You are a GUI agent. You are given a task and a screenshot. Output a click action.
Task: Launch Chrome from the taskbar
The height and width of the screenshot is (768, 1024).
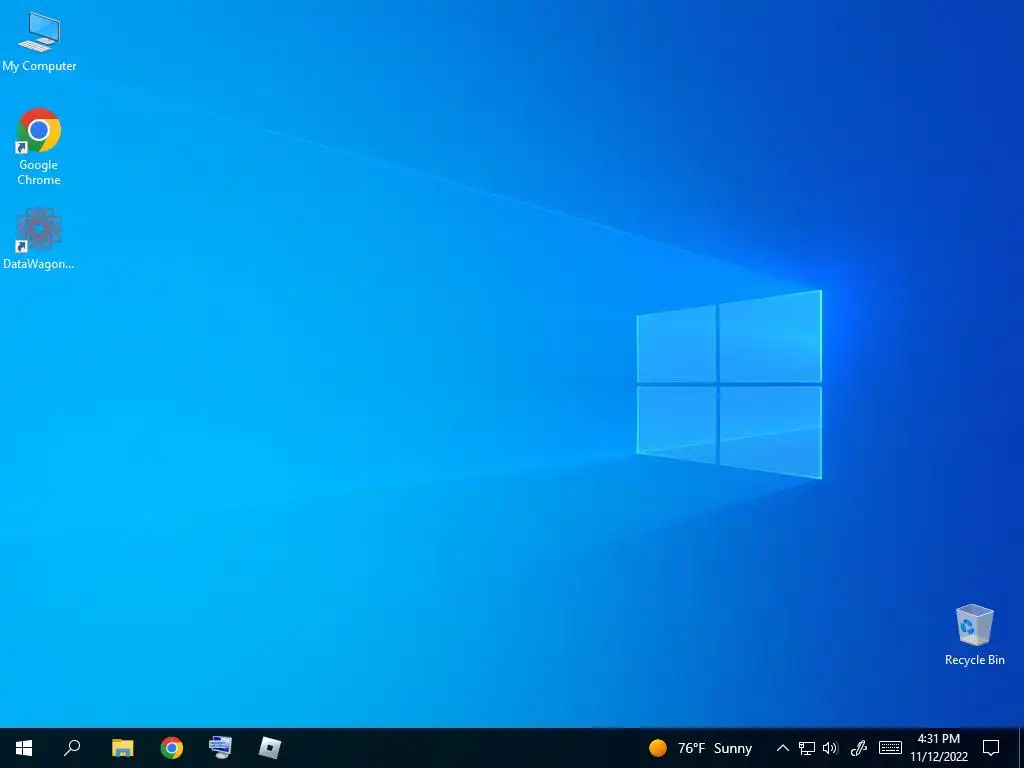coord(172,748)
